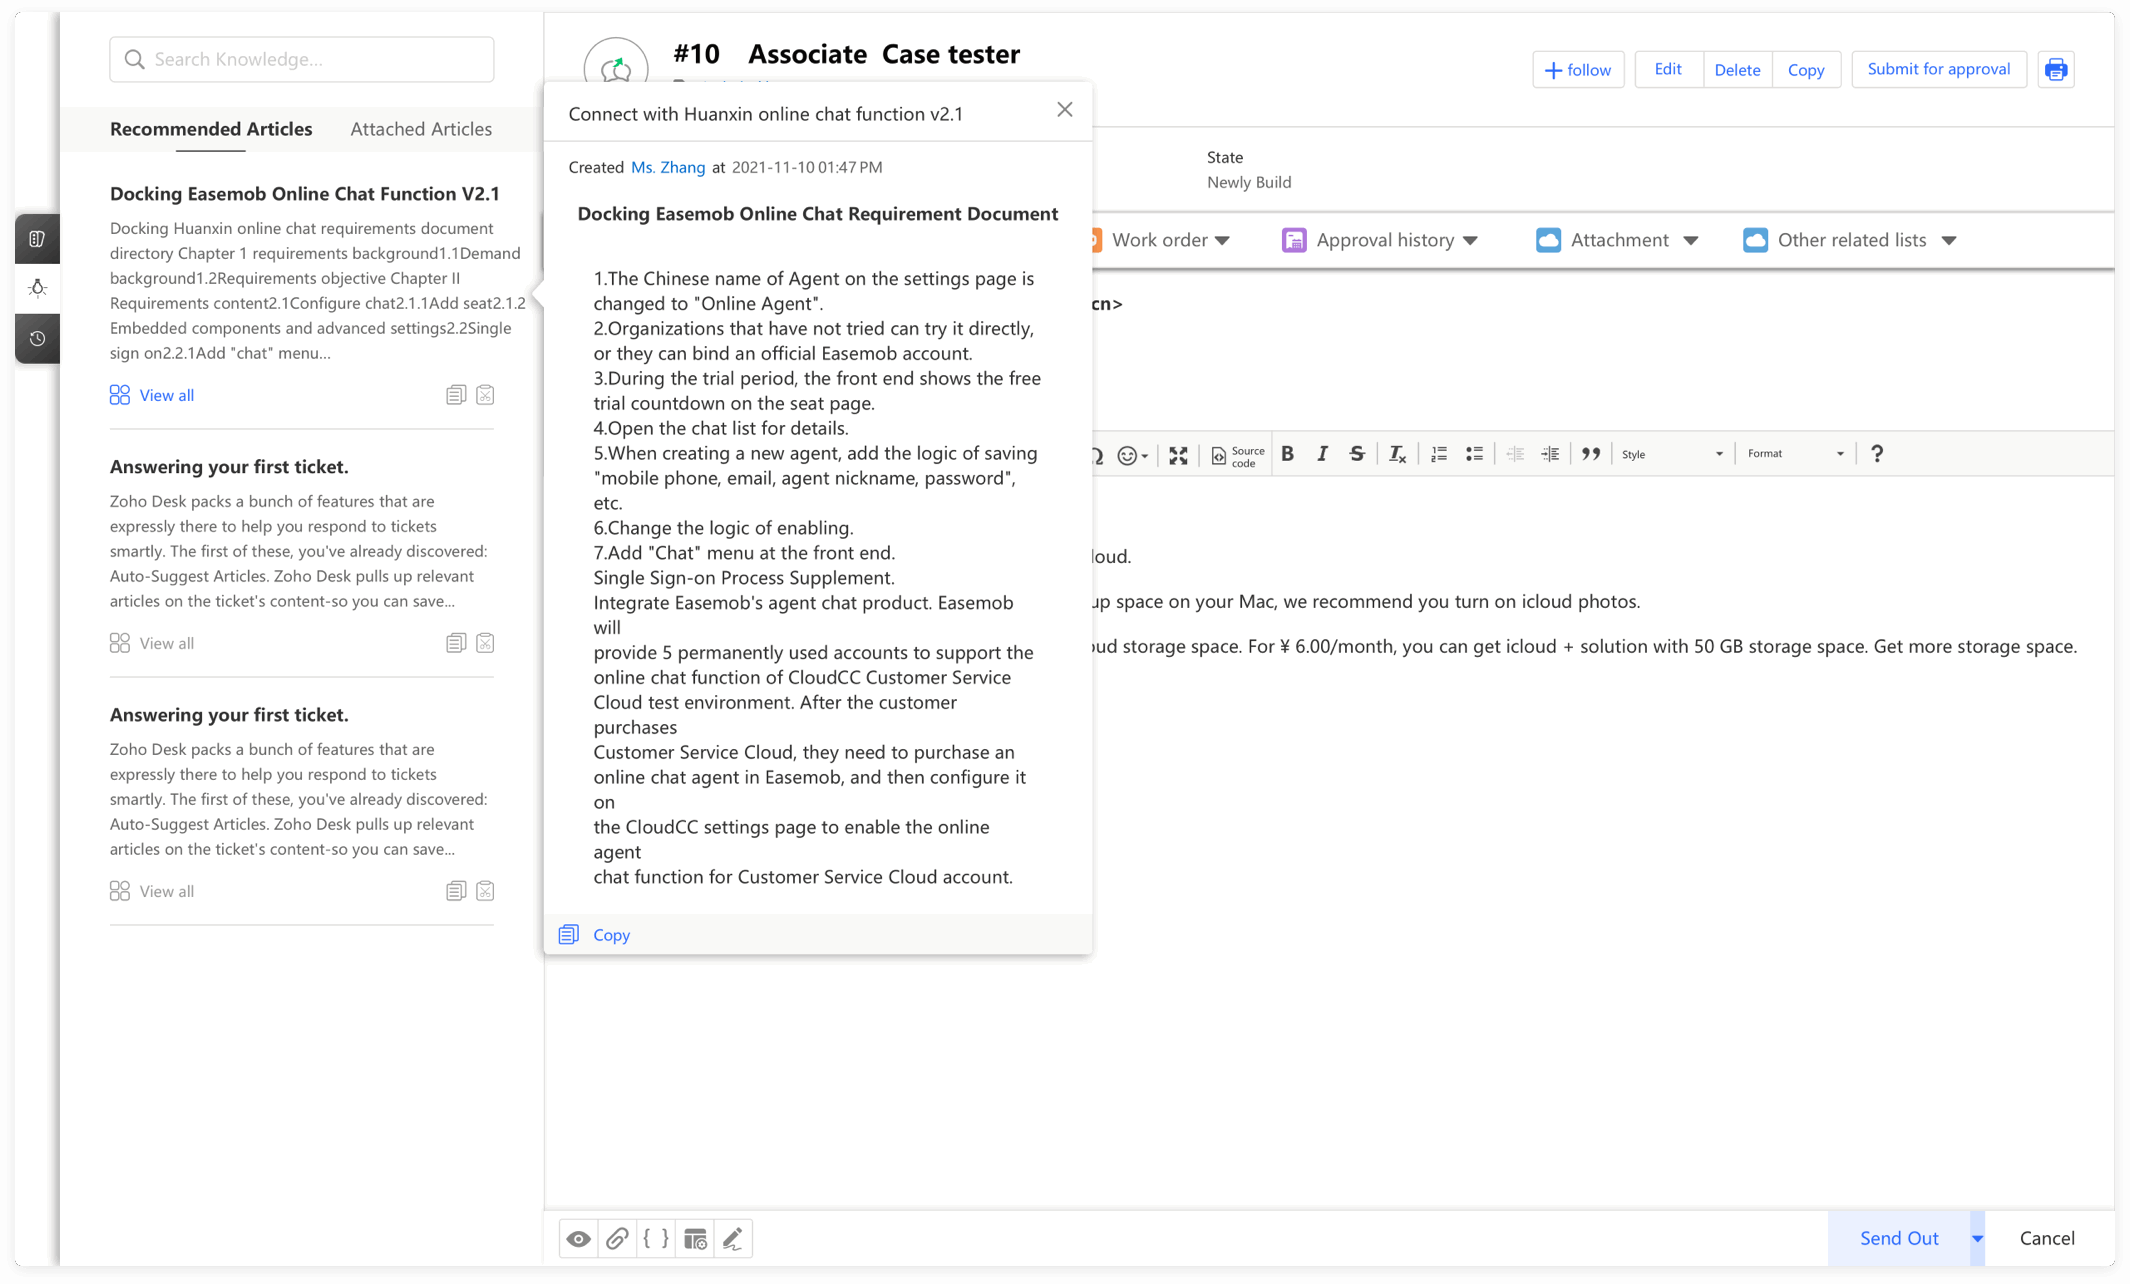2130x1284 pixels.
Task: Toggle preview eye icon at bottom
Action: [578, 1239]
